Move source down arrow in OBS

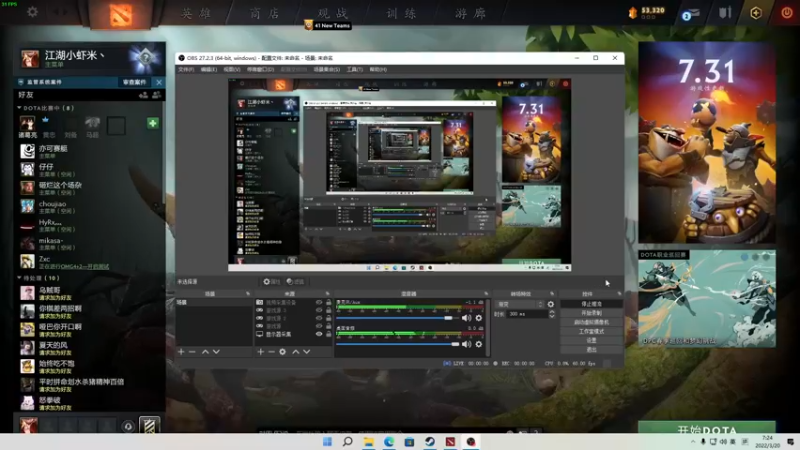point(307,352)
